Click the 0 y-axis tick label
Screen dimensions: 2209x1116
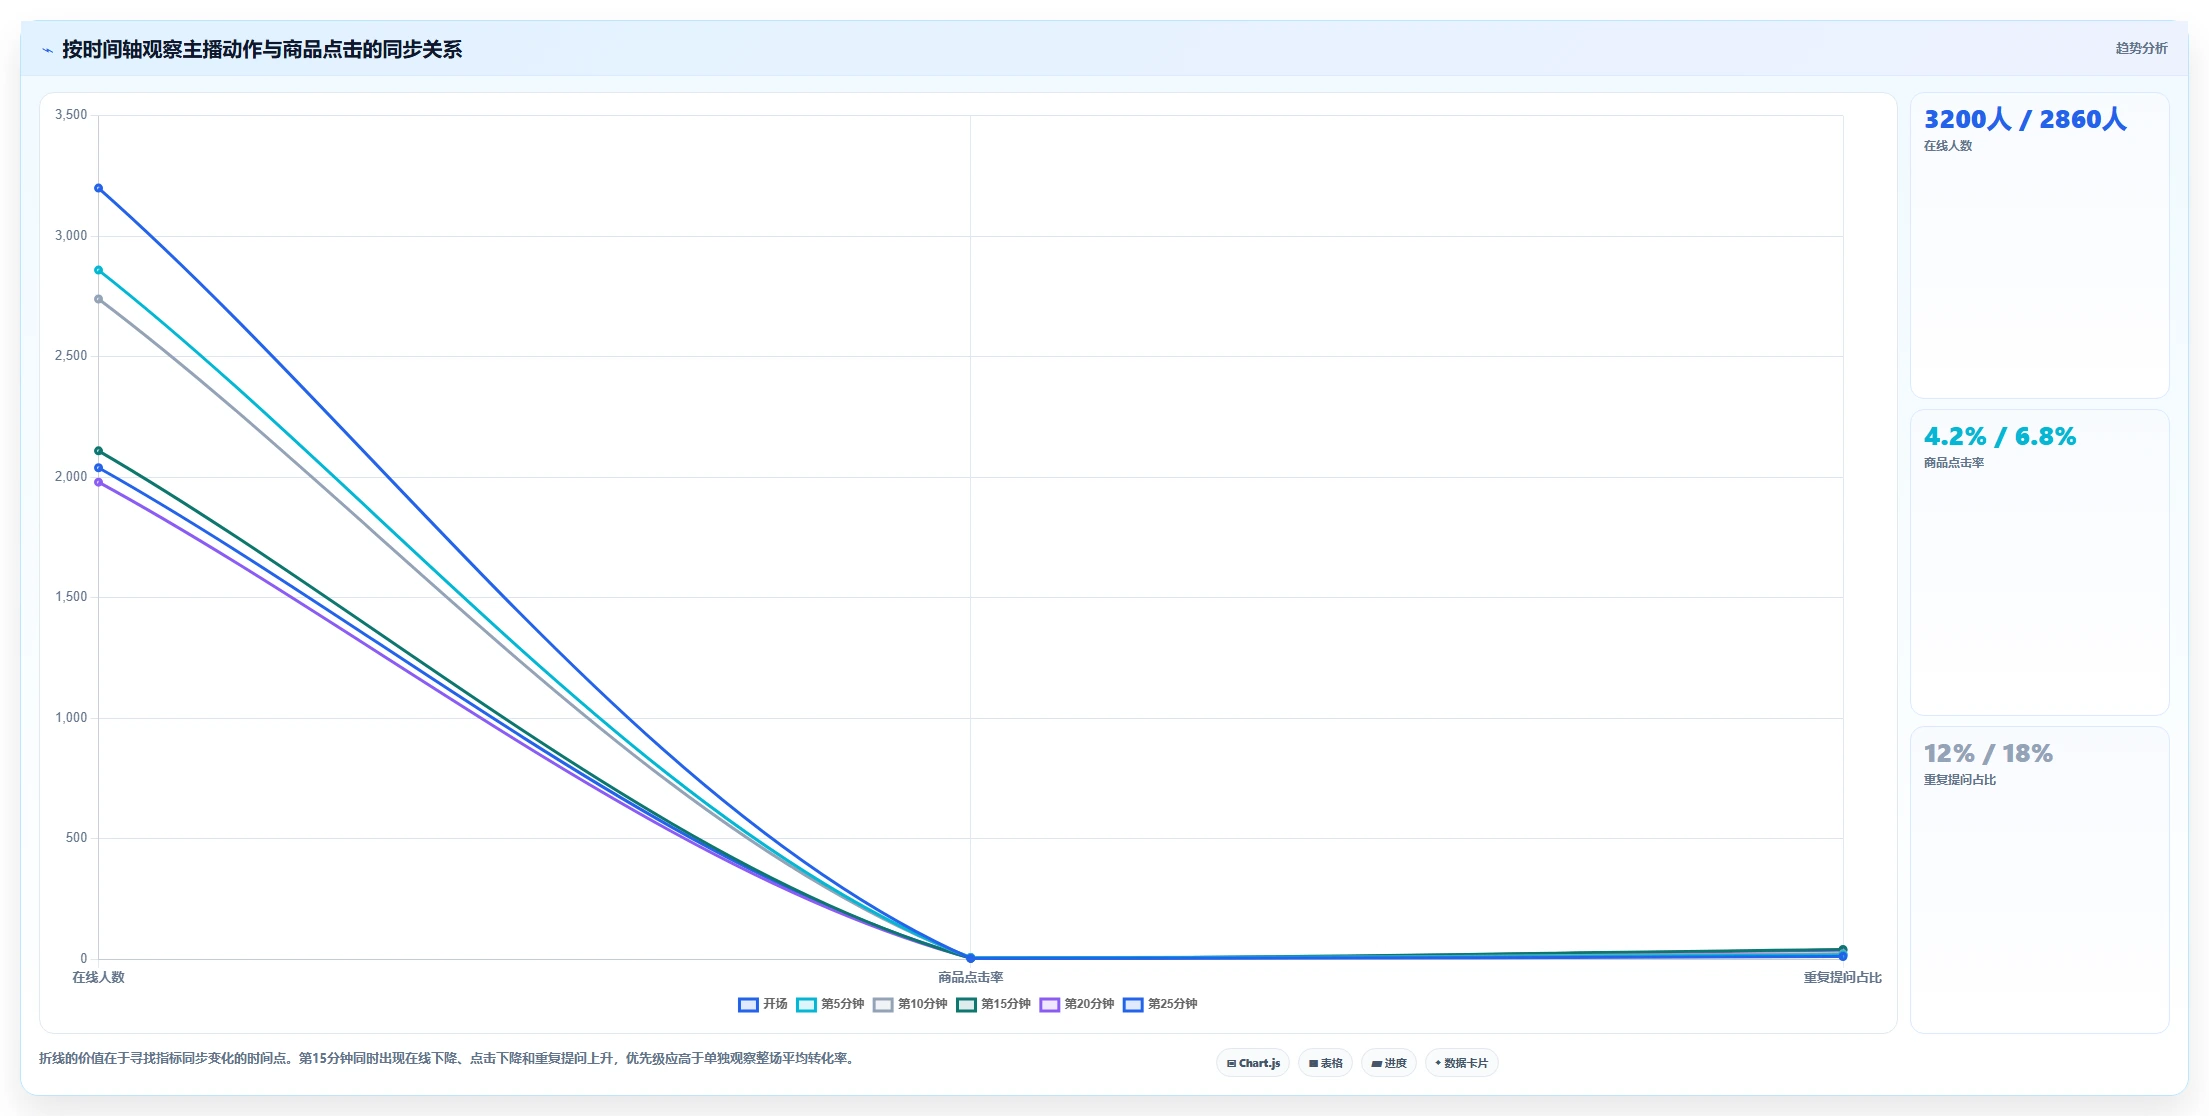(84, 959)
